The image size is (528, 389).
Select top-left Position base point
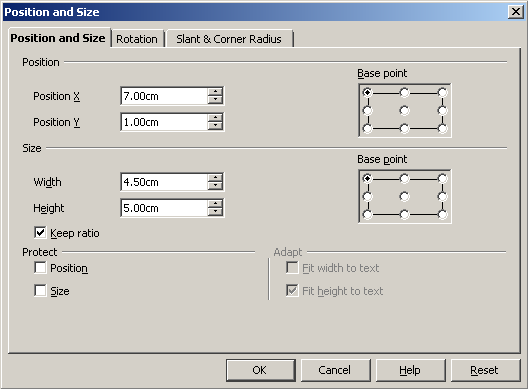click(367, 92)
